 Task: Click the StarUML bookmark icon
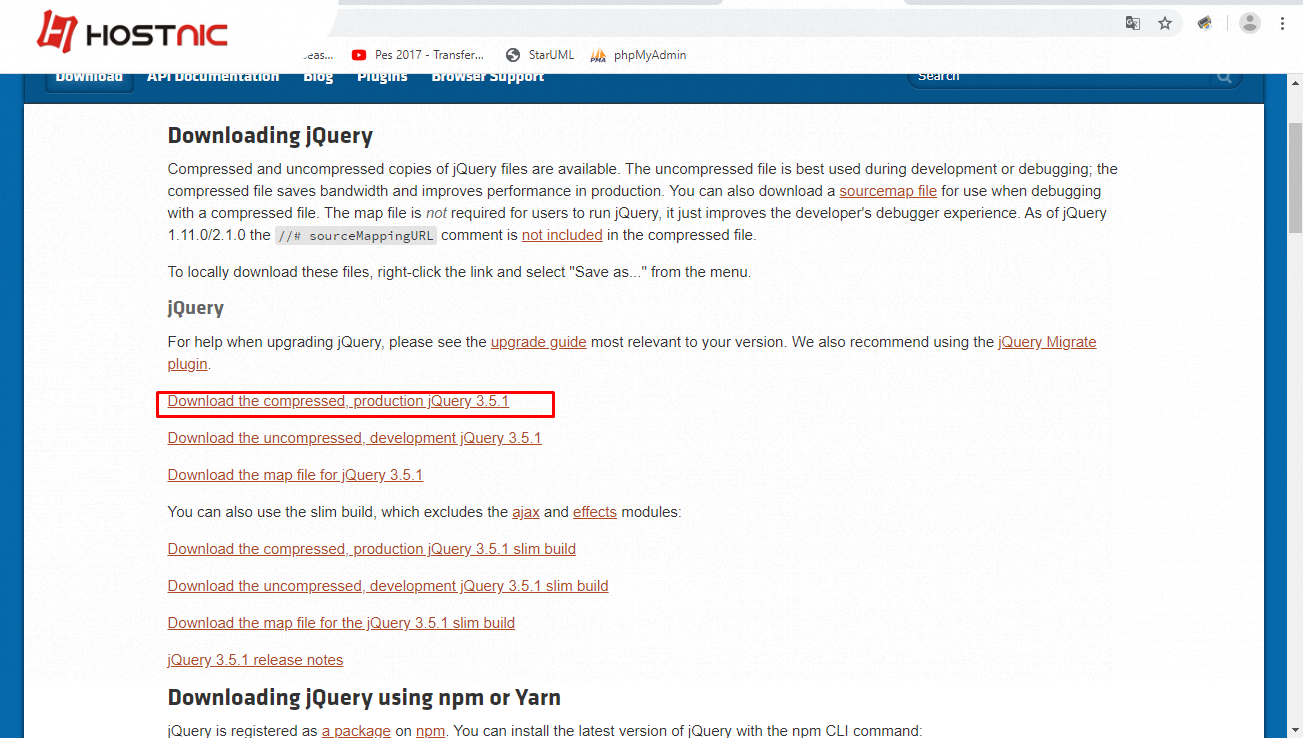point(511,55)
